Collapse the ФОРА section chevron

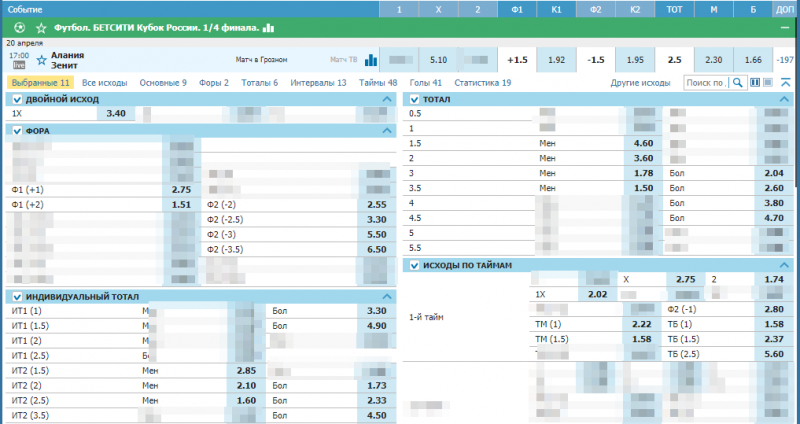[388, 131]
